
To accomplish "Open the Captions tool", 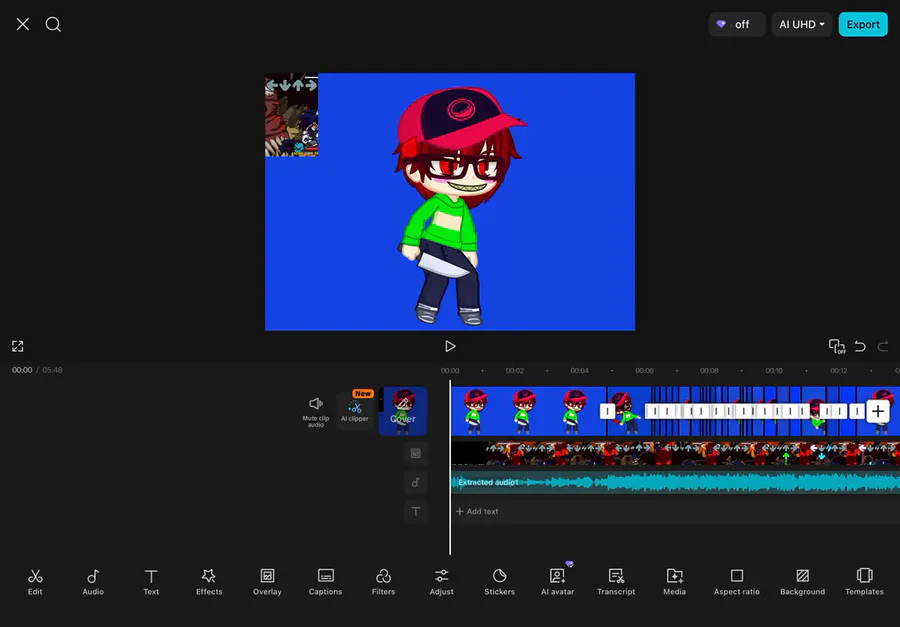I will click(325, 582).
